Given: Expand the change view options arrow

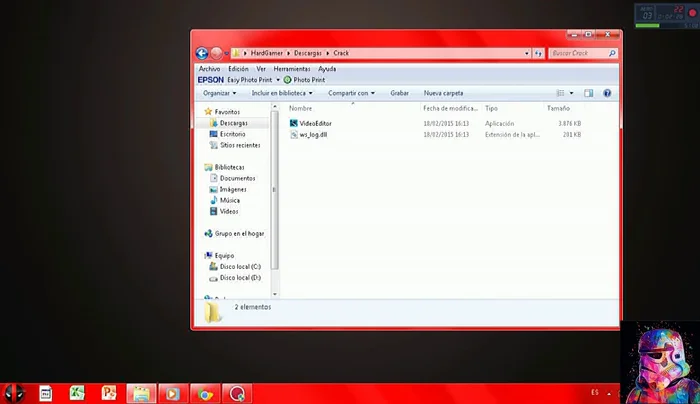Looking at the screenshot, I should [572, 93].
